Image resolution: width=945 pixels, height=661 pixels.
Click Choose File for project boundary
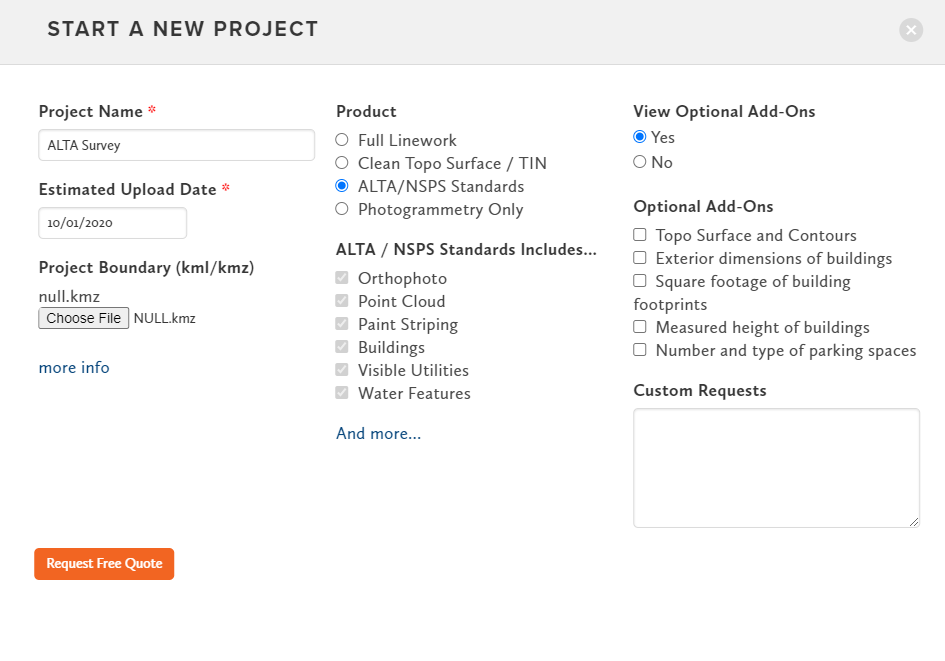pyautogui.click(x=84, y=318)
